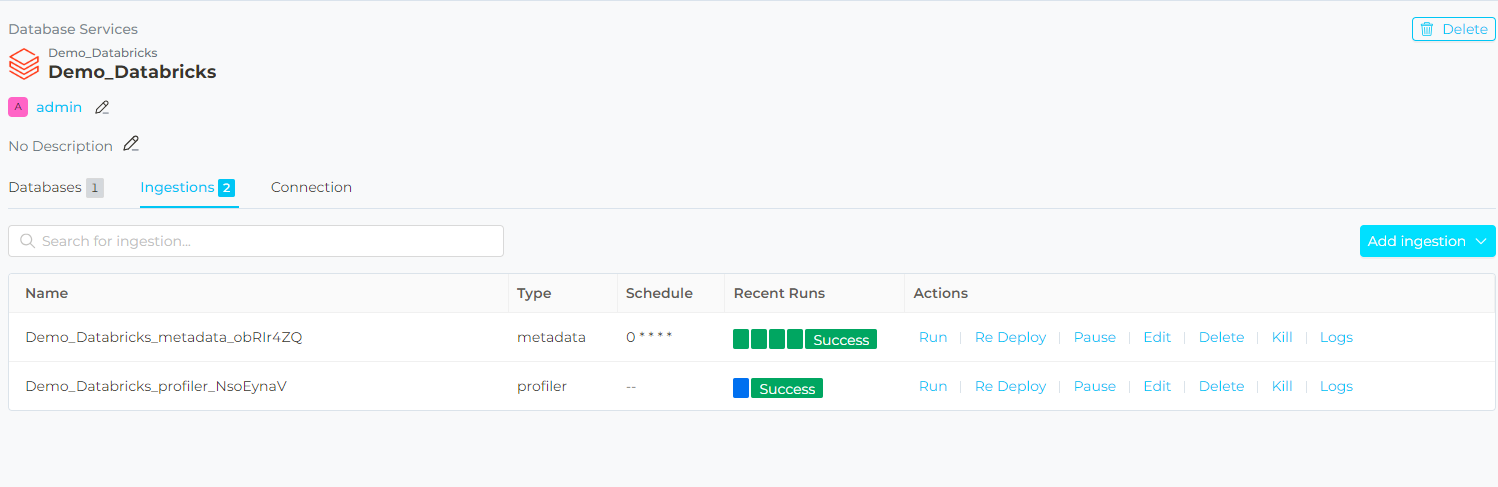Open the Connection tab
The image size is (1498, 487).
click(x=311, y=187)
